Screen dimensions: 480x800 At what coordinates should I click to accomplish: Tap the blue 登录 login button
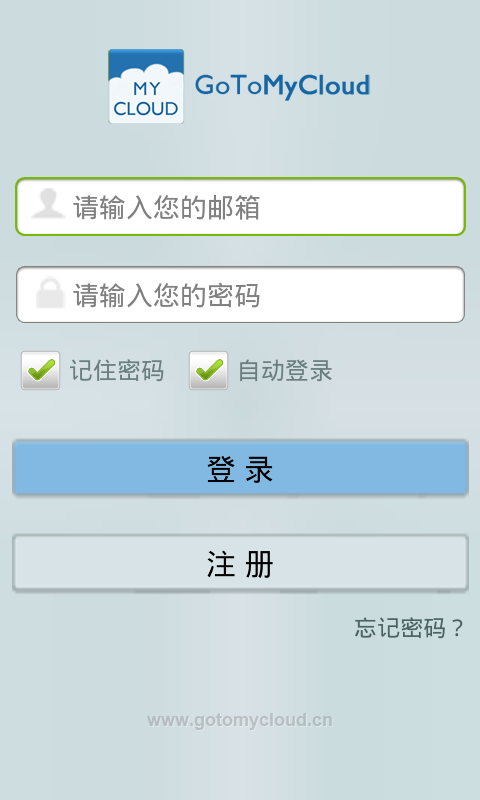[x=240, y=468]
